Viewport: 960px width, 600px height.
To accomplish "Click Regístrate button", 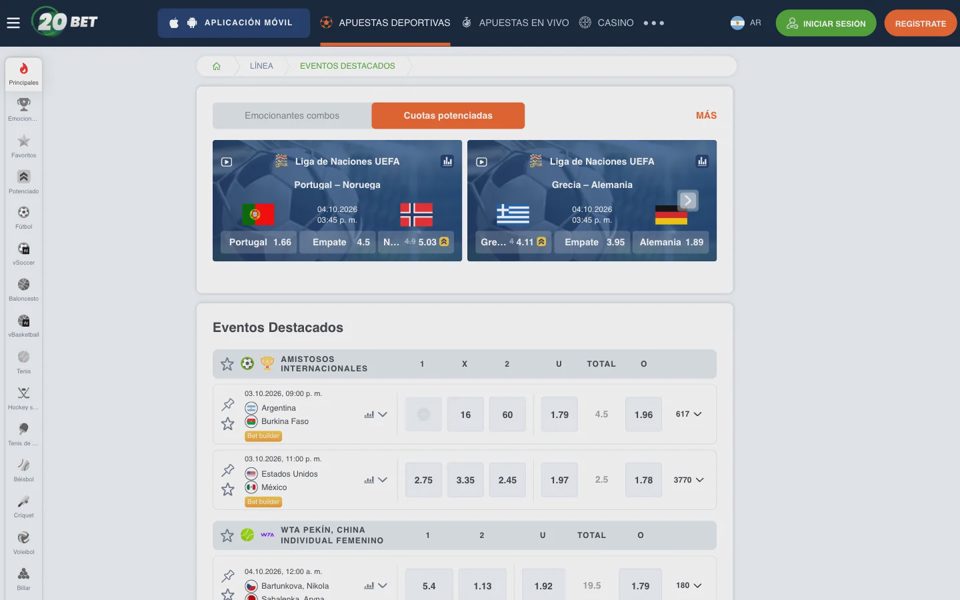I will point(920,23).
